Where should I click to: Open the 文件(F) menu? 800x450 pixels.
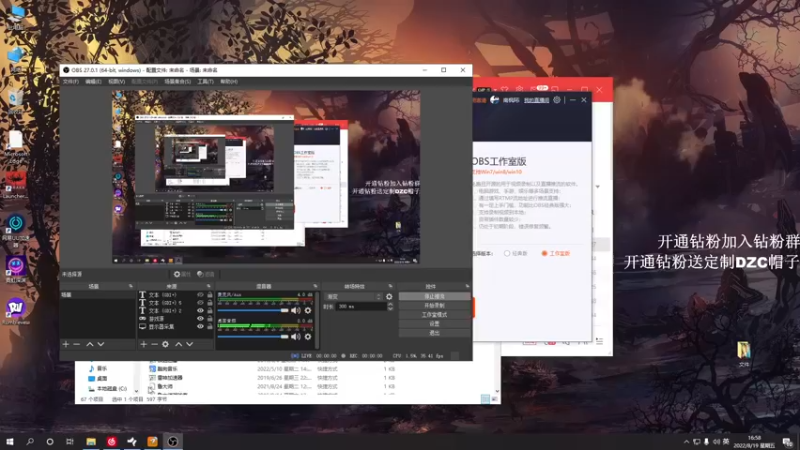click(70, 82)
